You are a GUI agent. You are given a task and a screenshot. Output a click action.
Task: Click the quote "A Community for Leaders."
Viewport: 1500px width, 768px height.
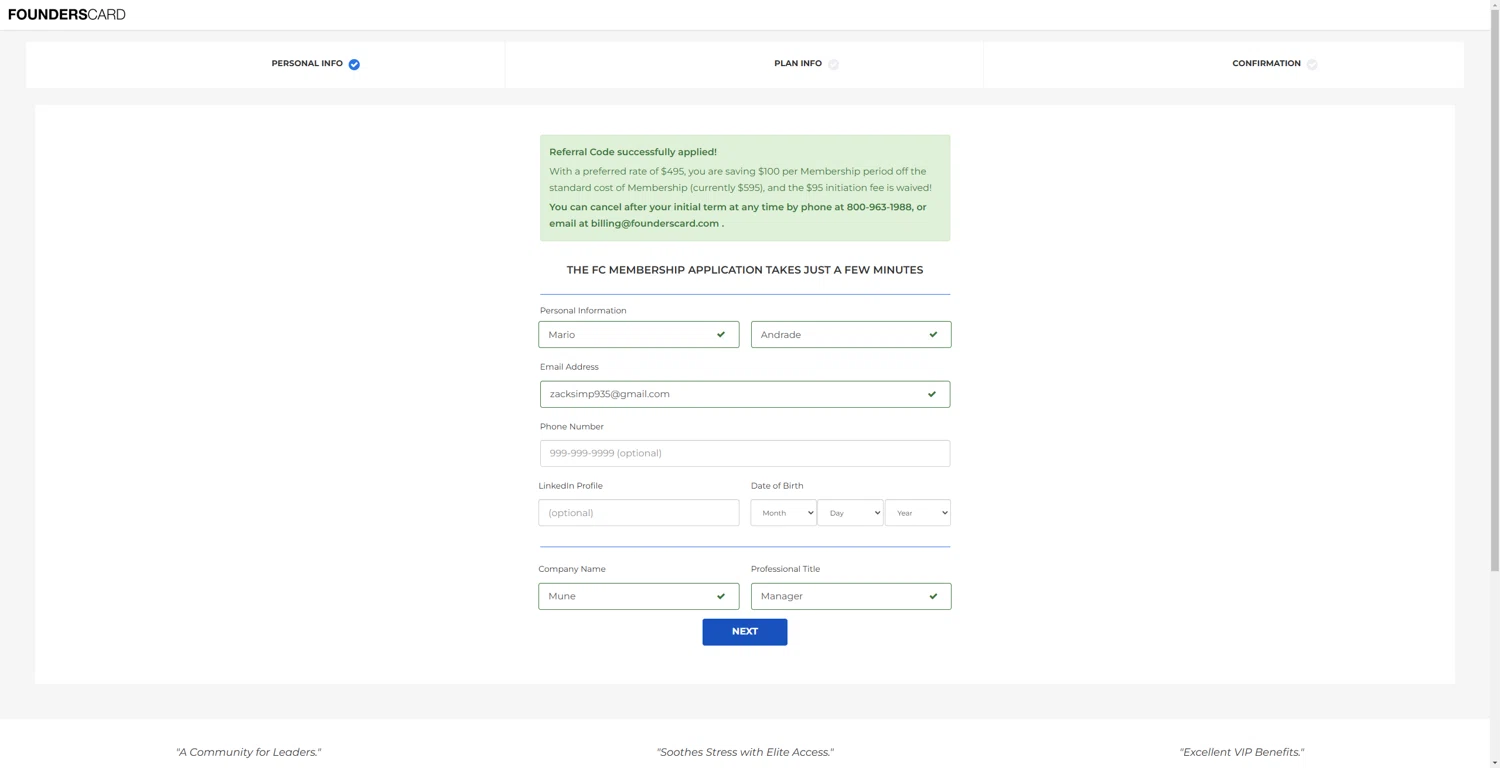[249, 752]
